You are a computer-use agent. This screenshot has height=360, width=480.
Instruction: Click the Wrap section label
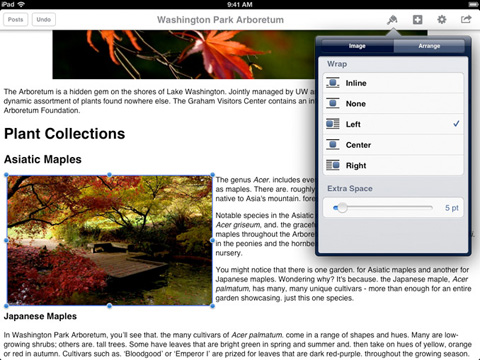[337, 64]
